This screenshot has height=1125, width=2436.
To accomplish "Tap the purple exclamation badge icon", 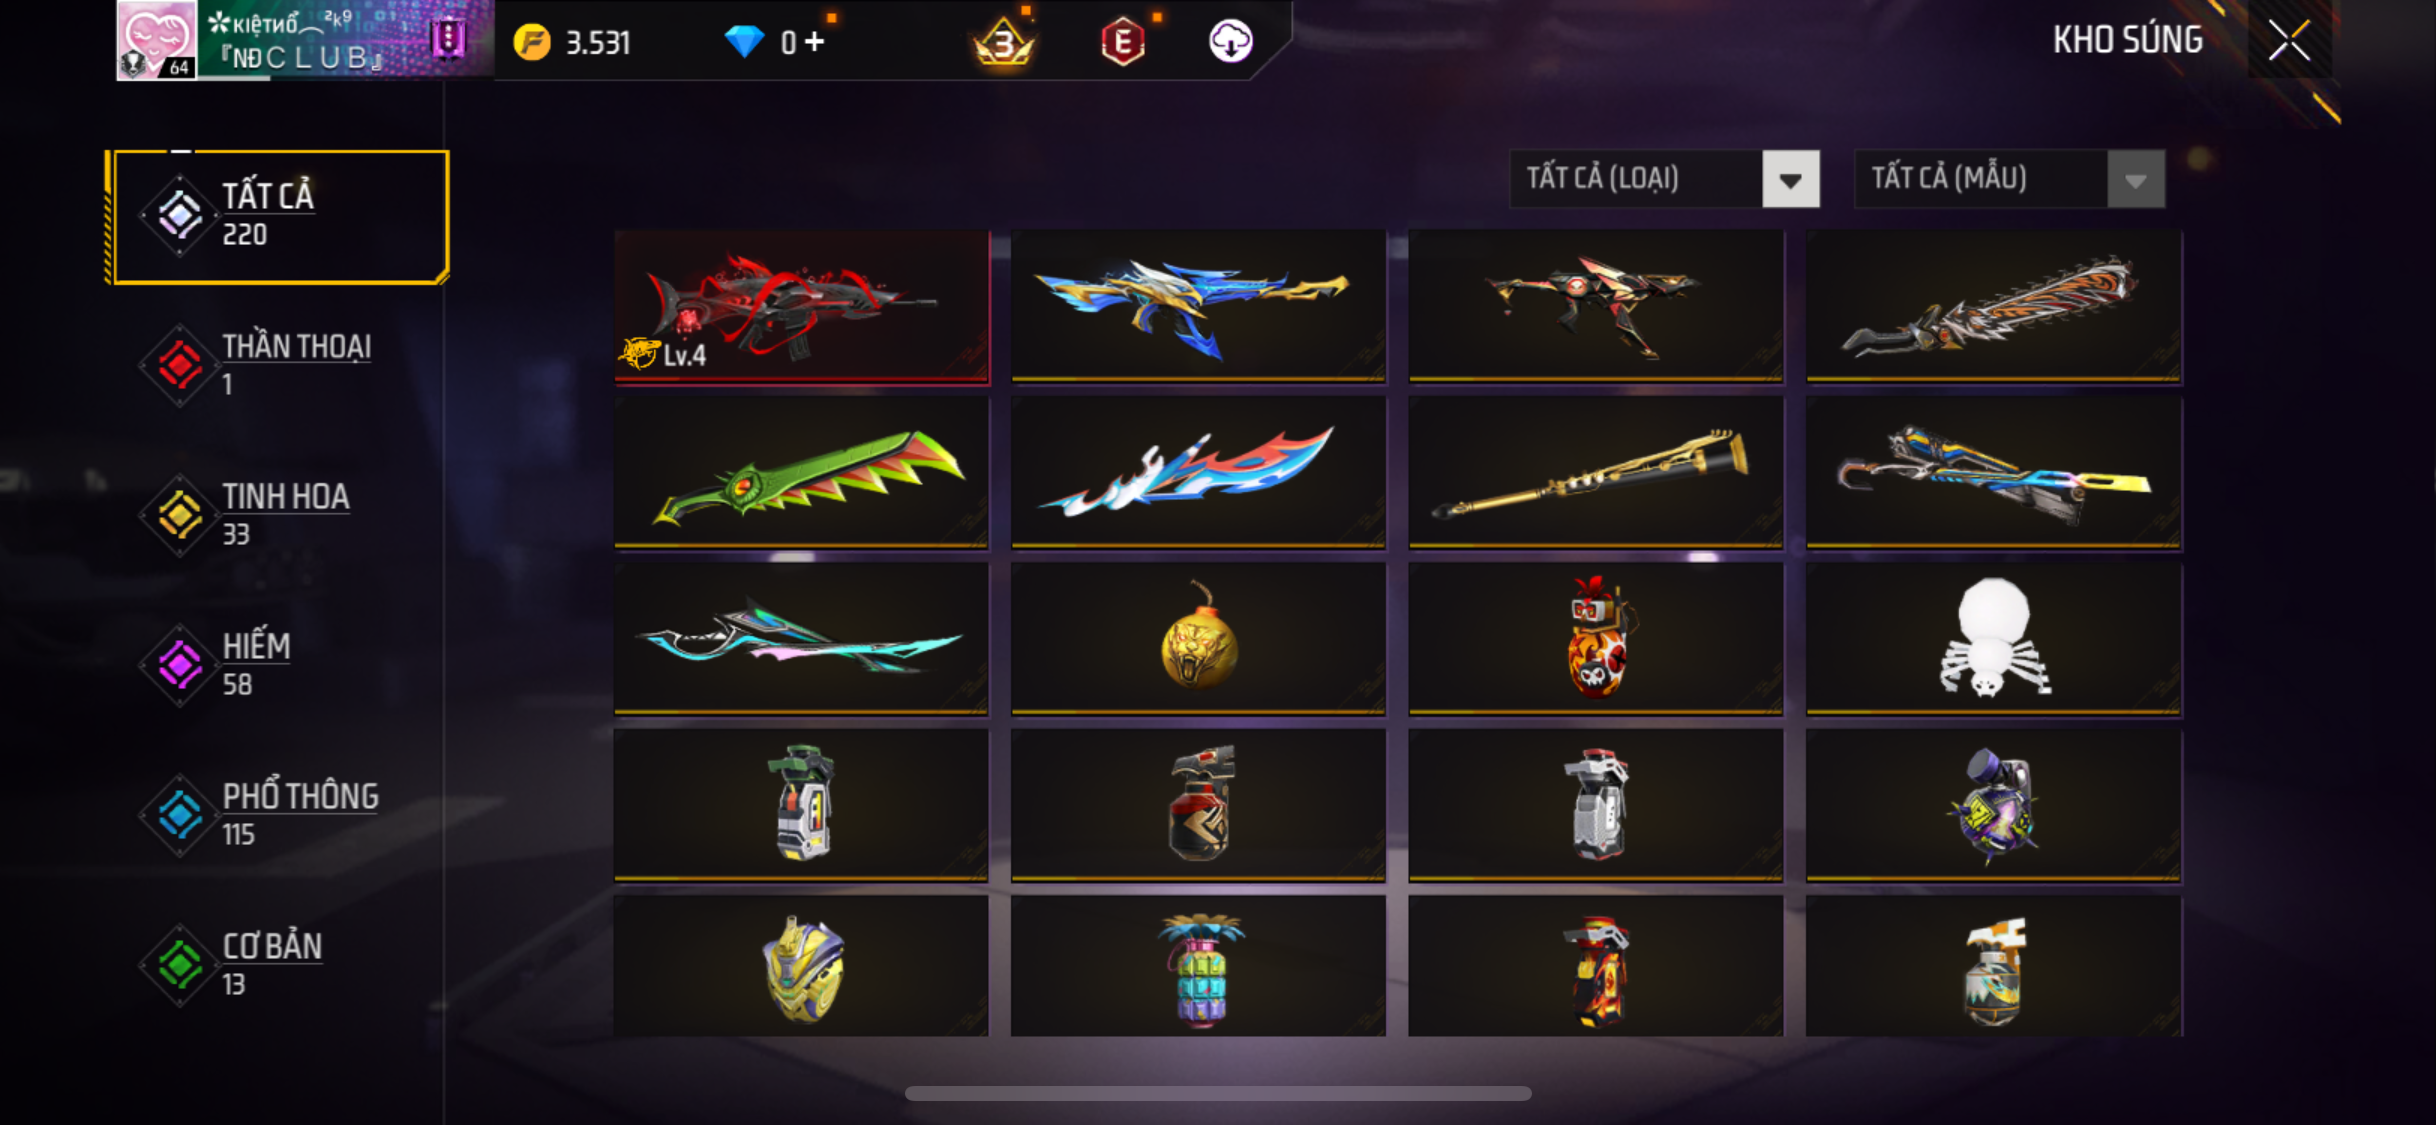I will point(448,40).
